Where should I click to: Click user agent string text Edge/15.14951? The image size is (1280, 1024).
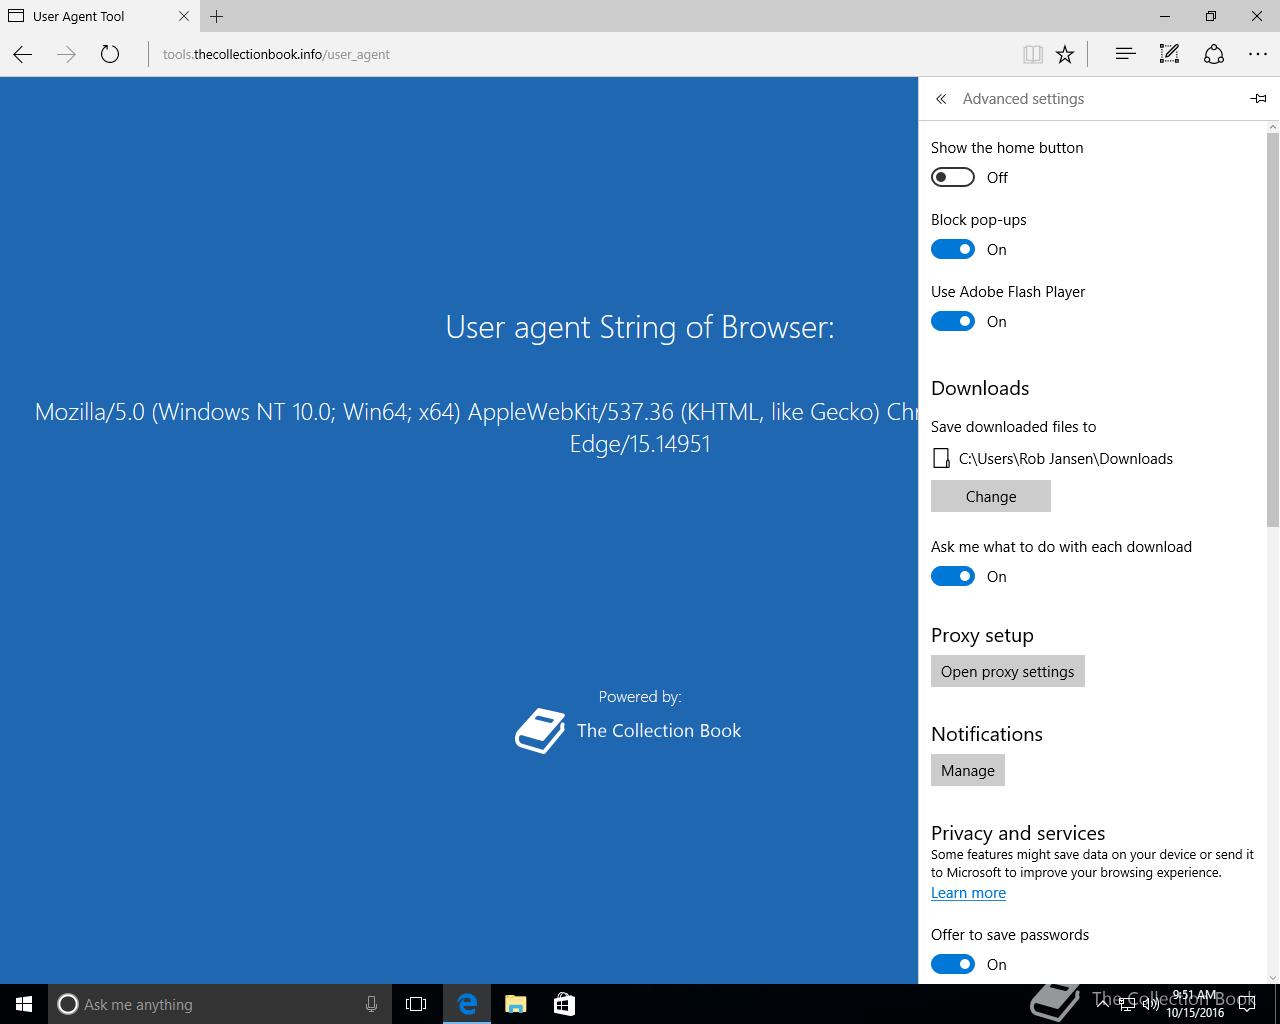pos(640,444)
